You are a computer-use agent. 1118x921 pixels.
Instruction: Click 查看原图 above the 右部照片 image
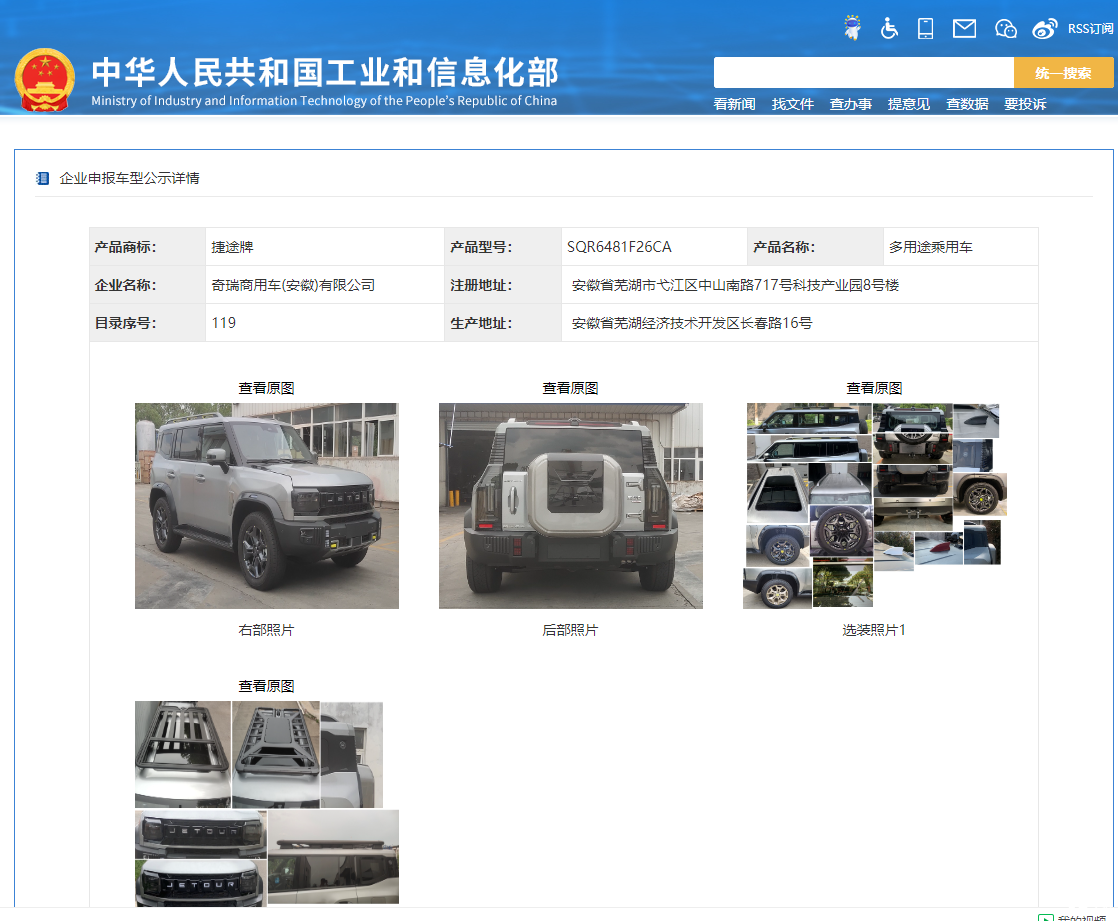pyautogui.click(x=266, y=388)
